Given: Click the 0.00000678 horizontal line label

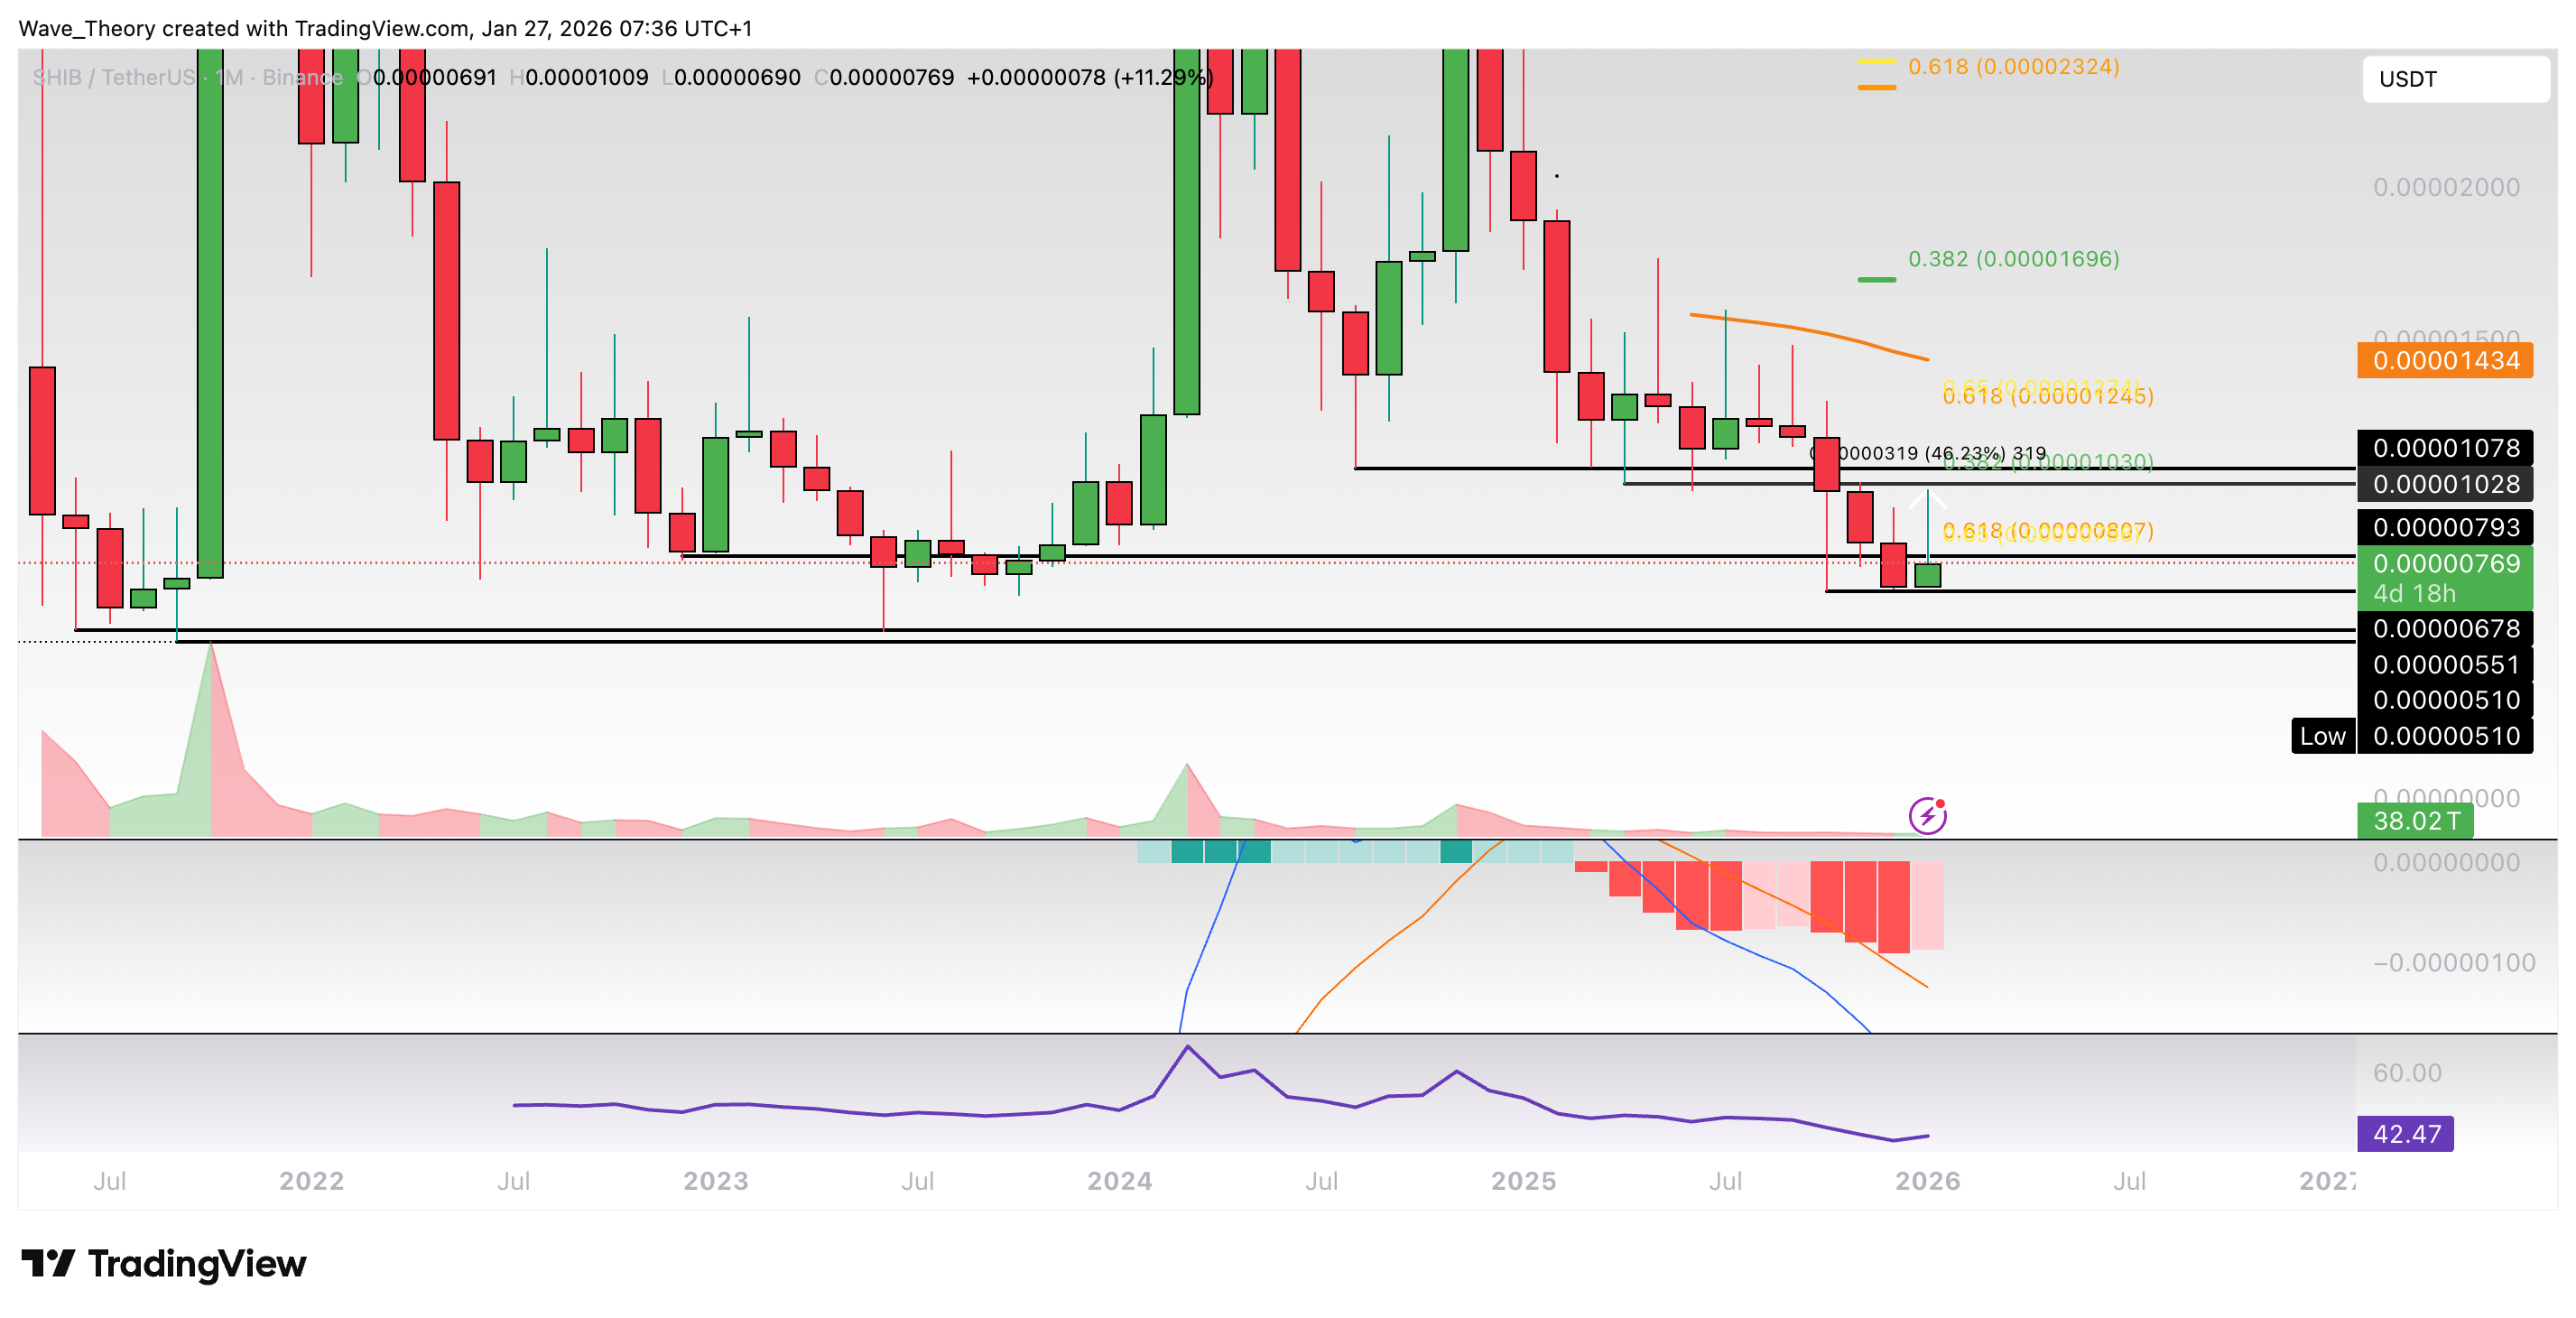Looking at the screenshot, I should pyautogui.click(x=2444, y=629).
